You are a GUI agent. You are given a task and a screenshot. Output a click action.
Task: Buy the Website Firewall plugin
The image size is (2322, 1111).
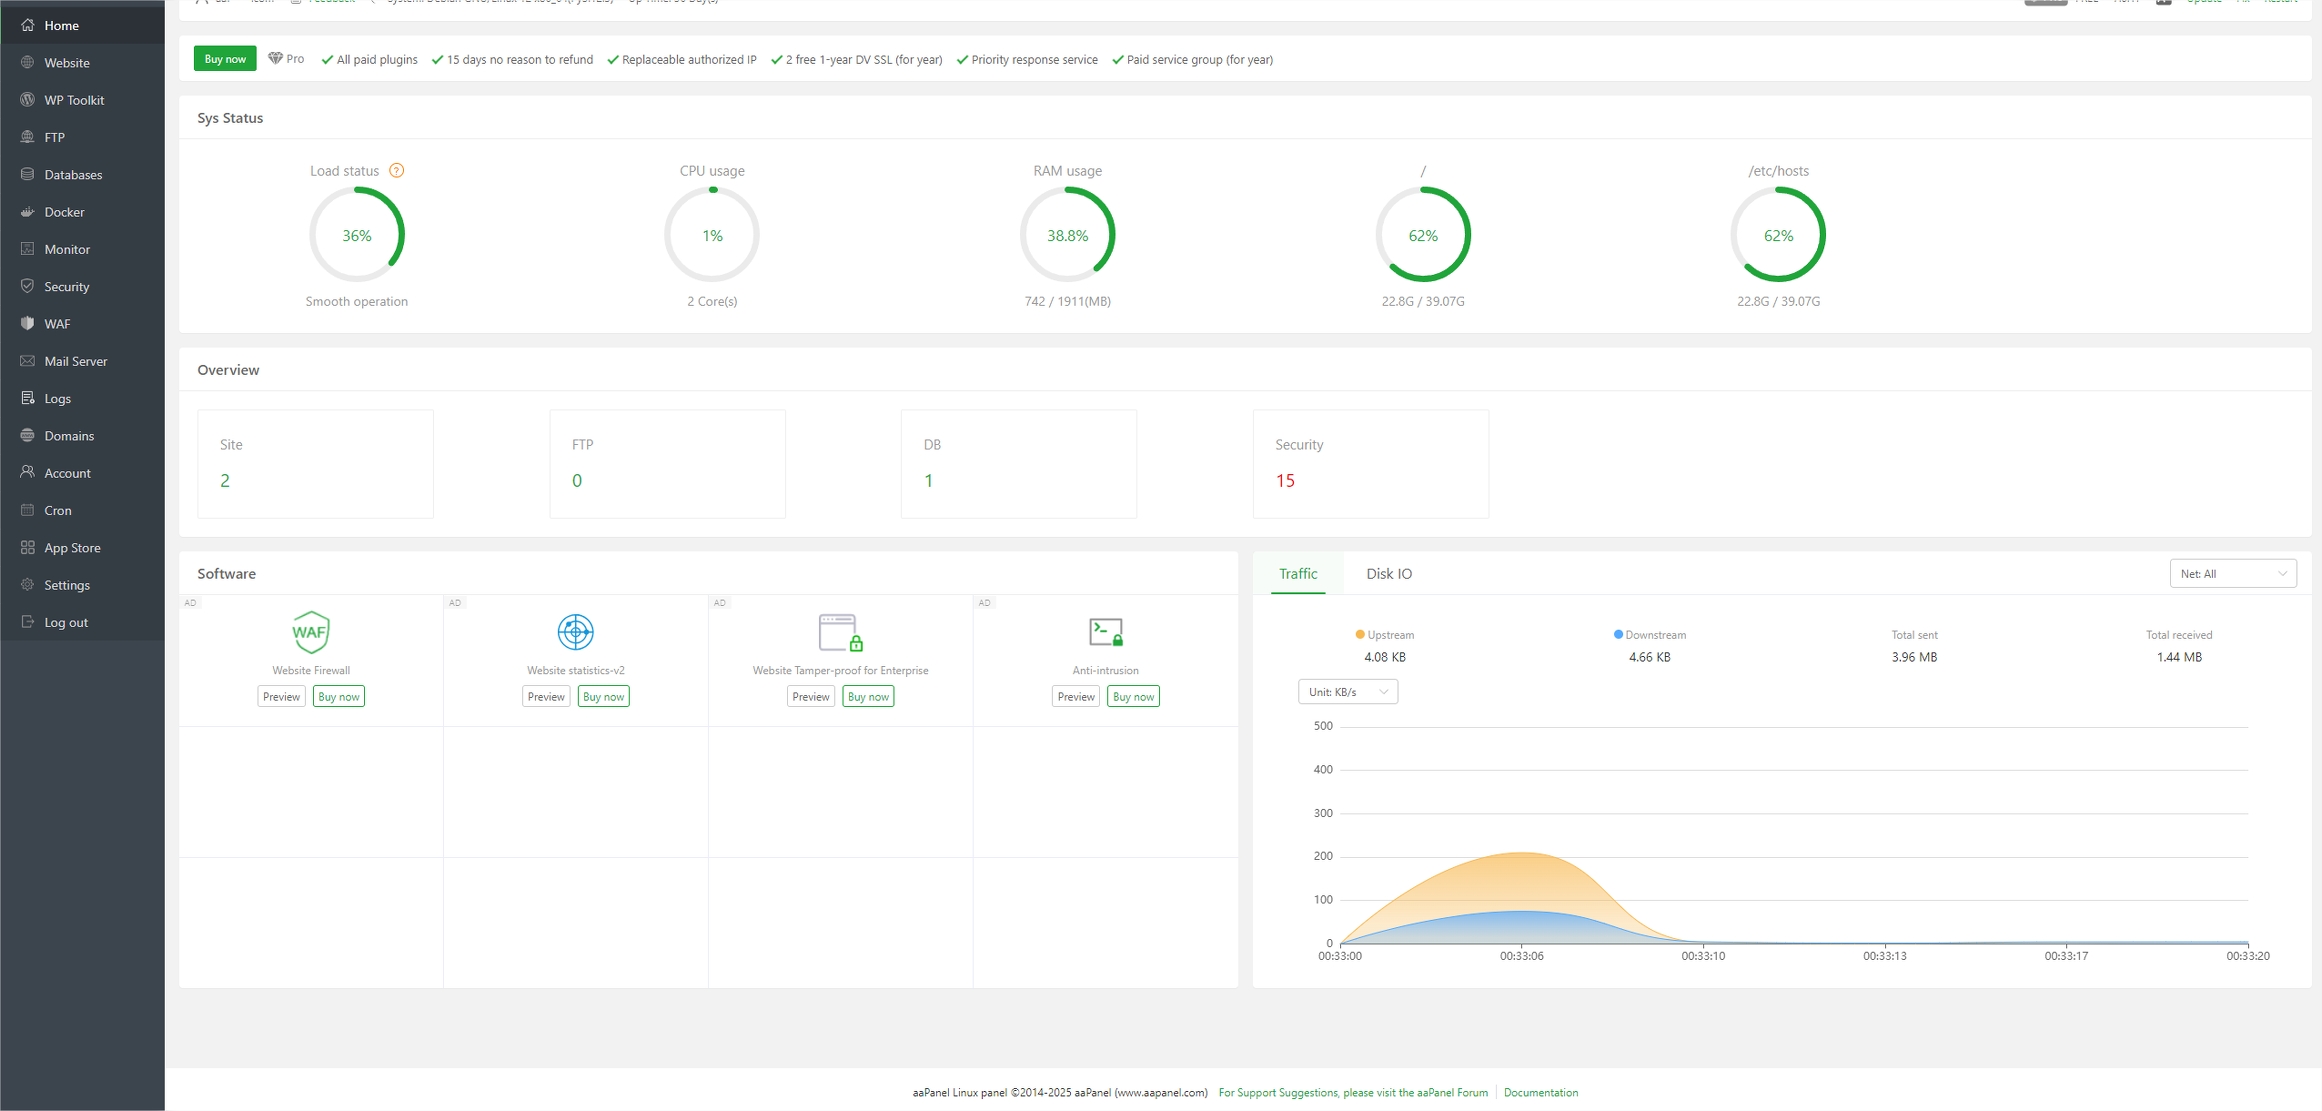[x=339, y=697]
